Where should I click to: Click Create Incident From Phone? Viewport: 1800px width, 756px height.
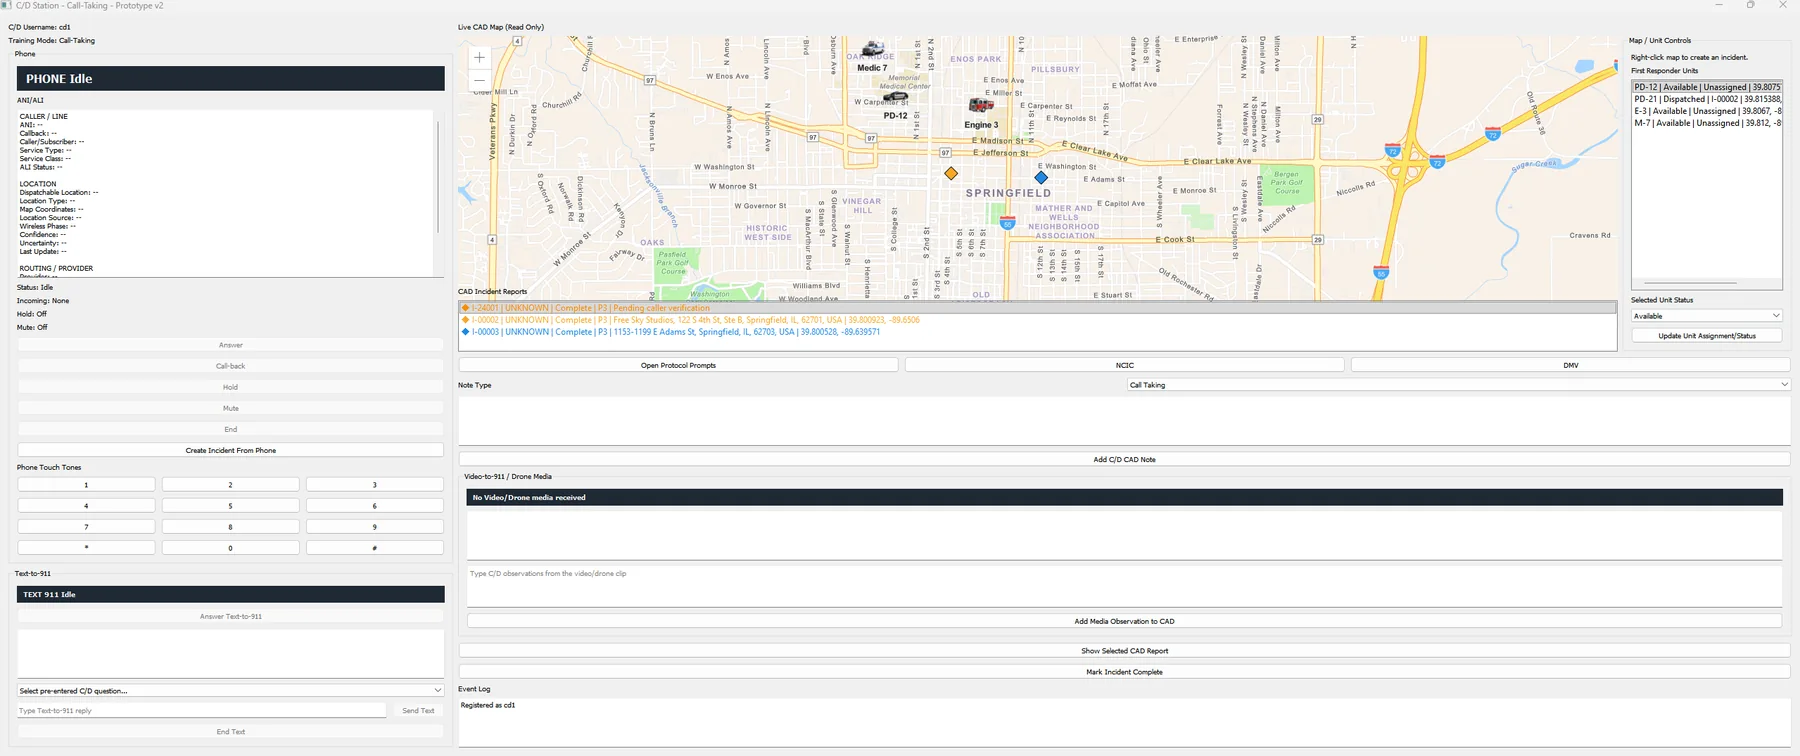pos(230,450)
